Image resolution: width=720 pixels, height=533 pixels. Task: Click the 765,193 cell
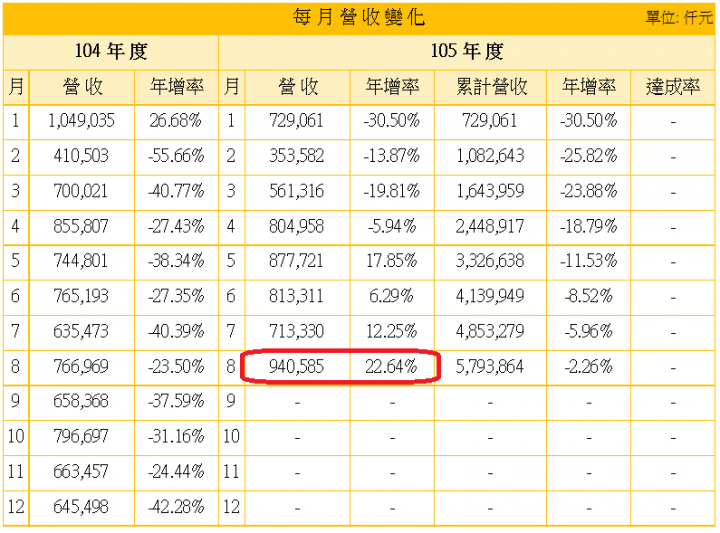point(82,297)
